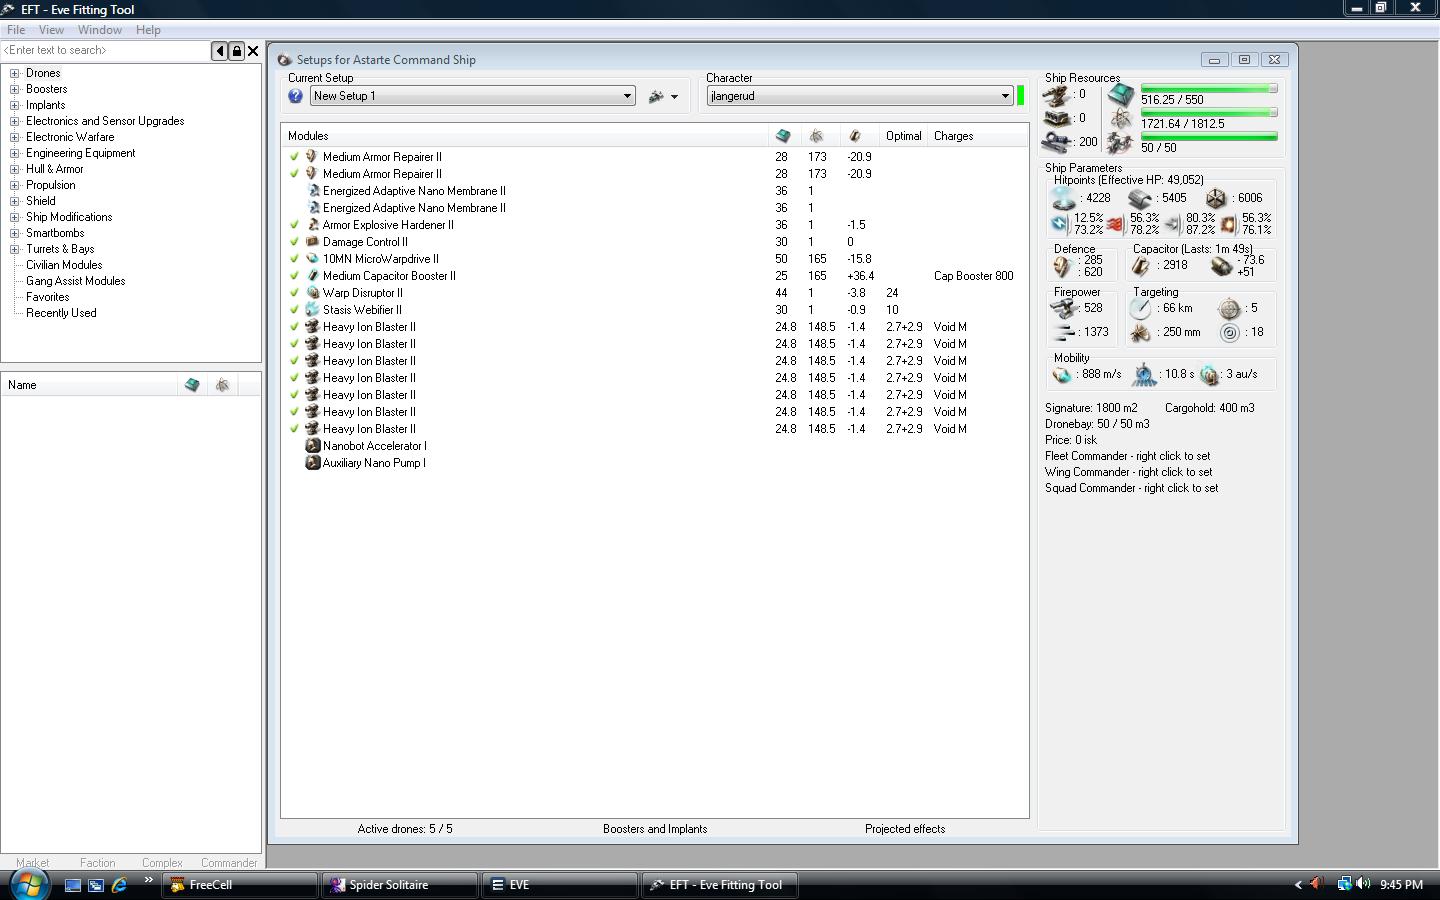1440x900 pixels.
Task: Select the 10MN MicroWarpdrive II module icon
Action: (312, 259)
